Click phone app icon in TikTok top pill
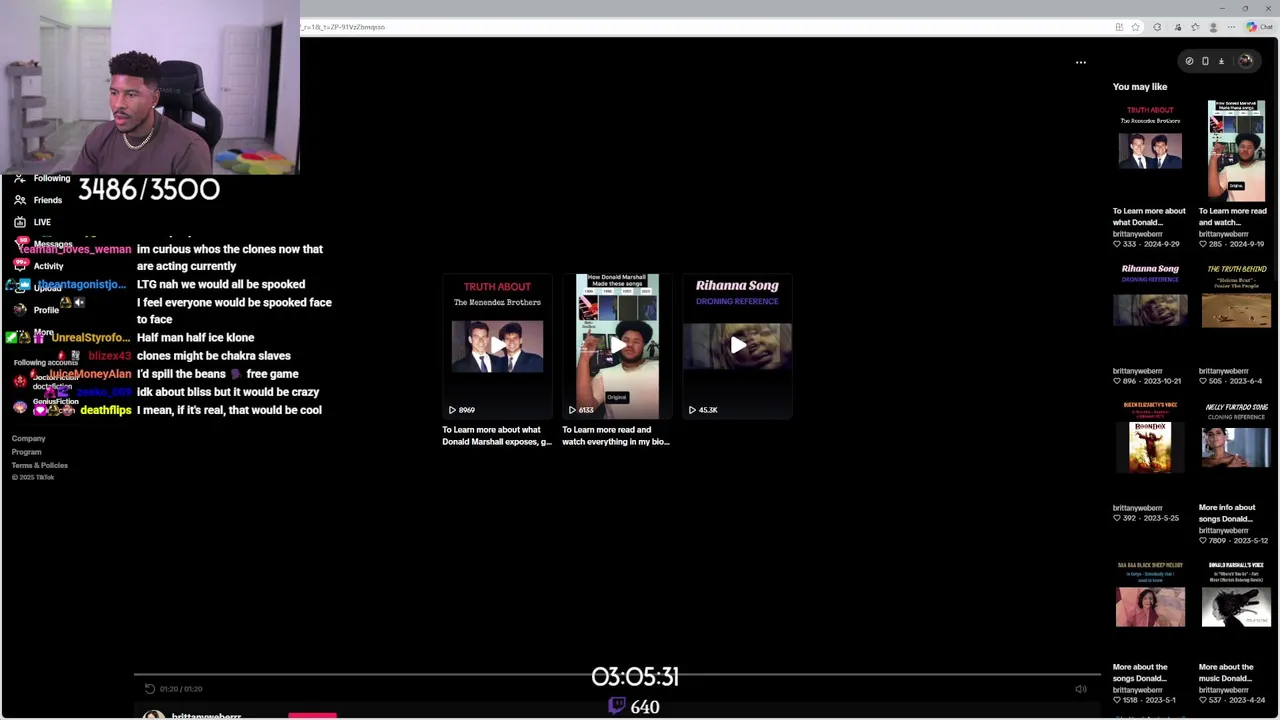 tap(1205, 61)
